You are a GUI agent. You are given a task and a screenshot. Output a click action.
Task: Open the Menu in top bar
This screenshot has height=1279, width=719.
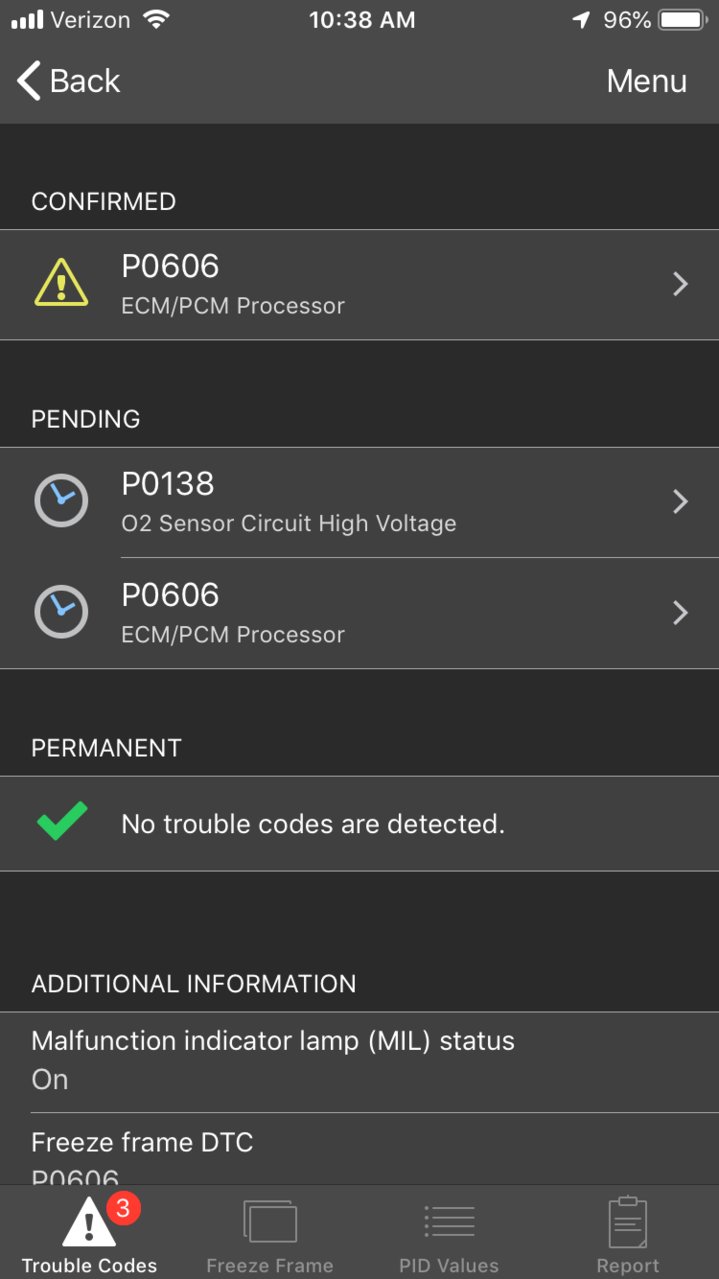(647, 81)
